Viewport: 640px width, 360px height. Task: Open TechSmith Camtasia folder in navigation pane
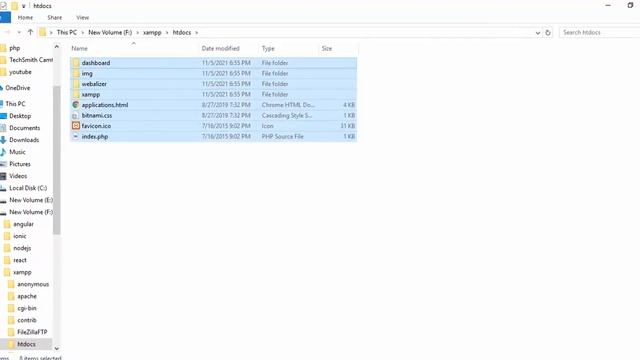click(x=31, y=60)
